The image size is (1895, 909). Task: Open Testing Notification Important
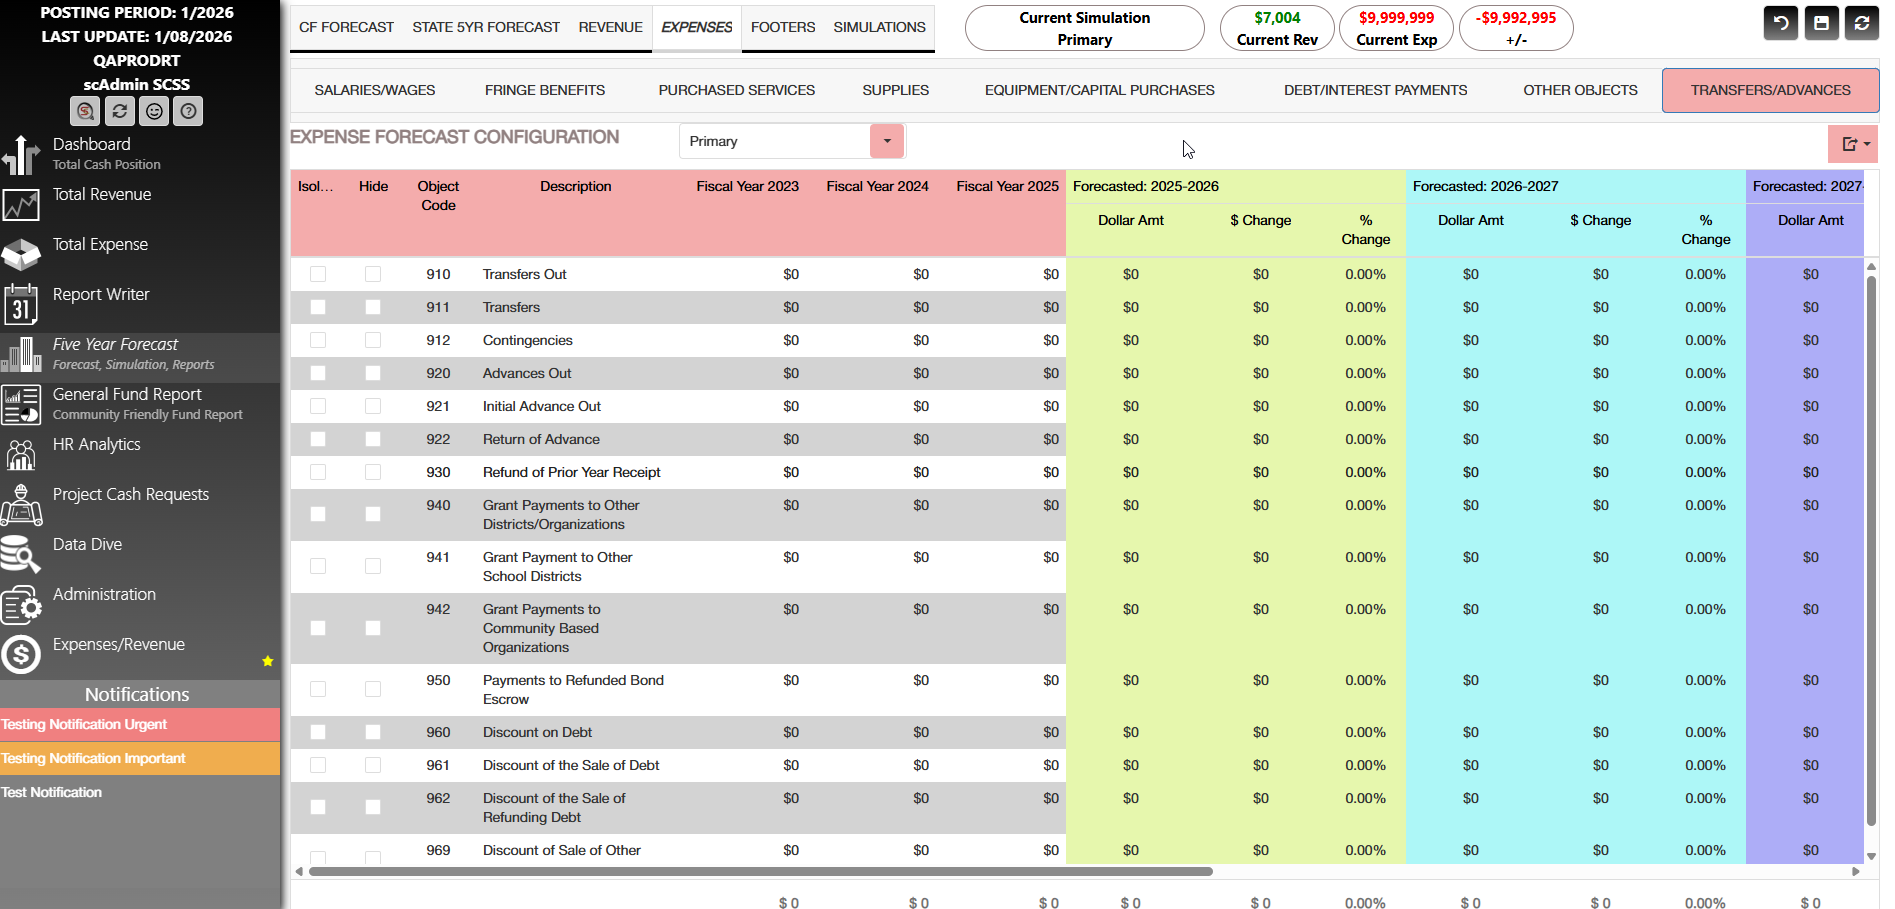pyautogui.click(x=140, y=758)
